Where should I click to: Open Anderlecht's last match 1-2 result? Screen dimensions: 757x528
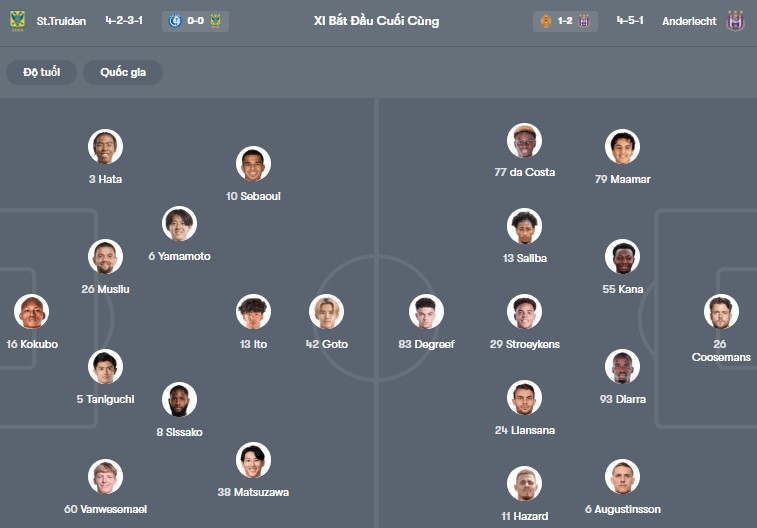click(565, 20)
